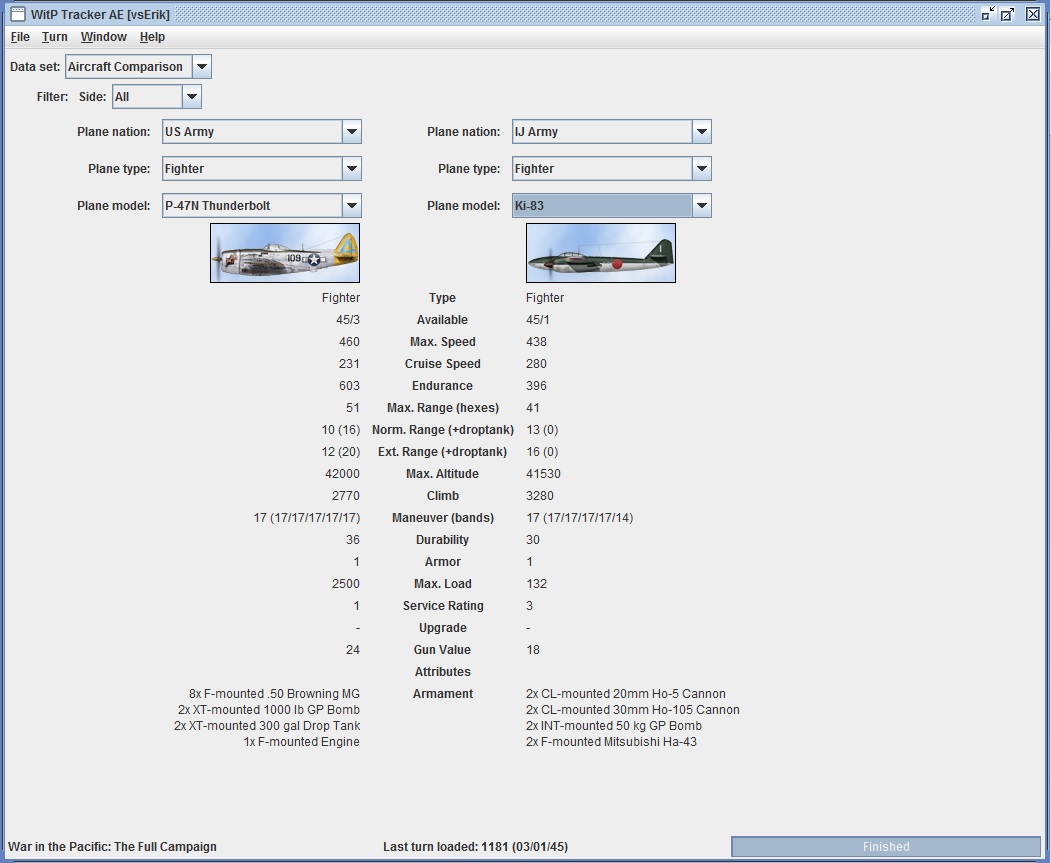Click the Durability row label

click(442, 540)
